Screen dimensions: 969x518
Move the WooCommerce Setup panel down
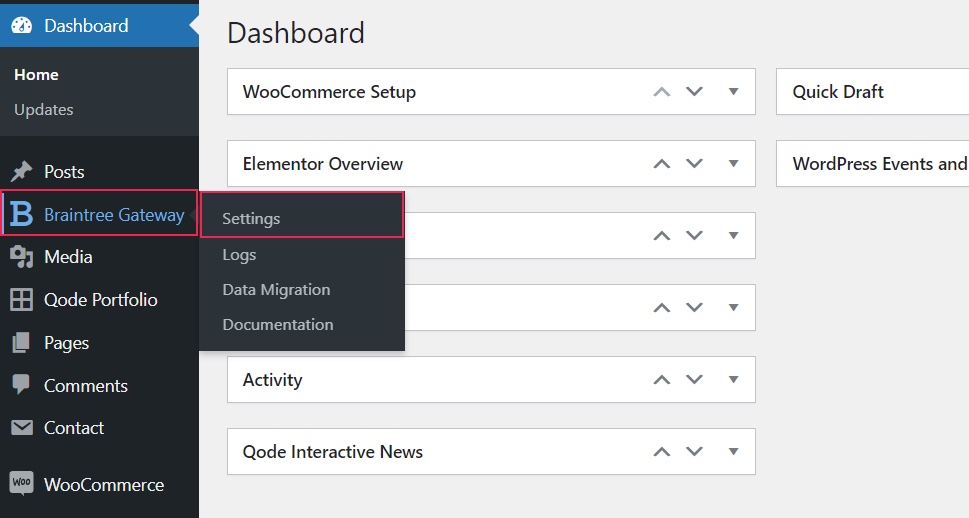click(695, 91)
